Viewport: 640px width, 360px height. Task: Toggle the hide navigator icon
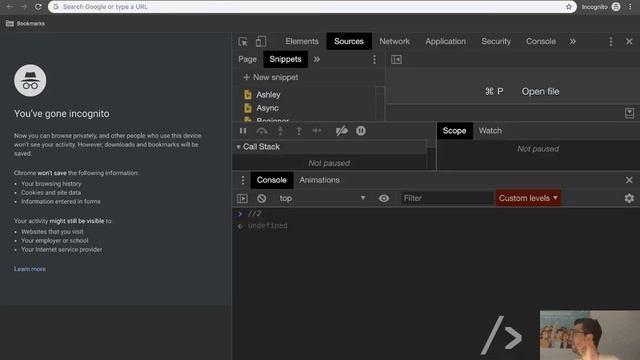coord(396,60)
